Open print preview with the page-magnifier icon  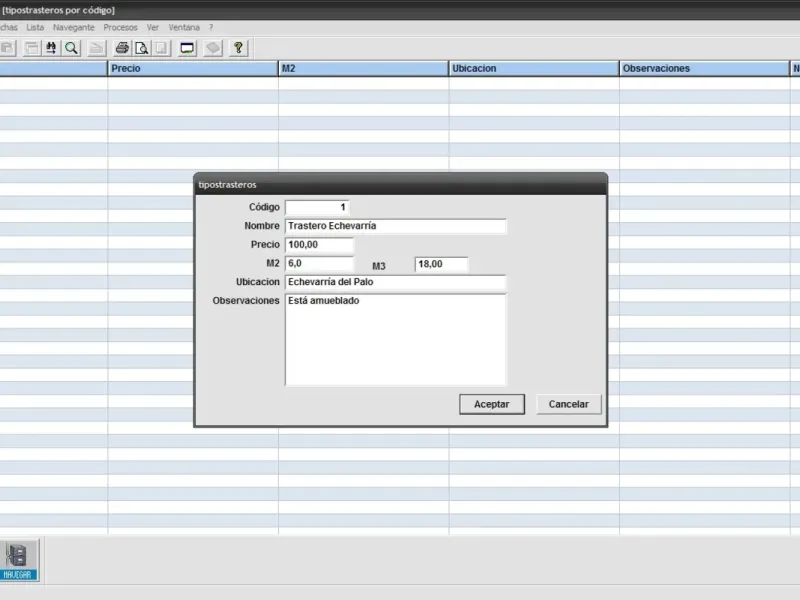coord(141,48)
